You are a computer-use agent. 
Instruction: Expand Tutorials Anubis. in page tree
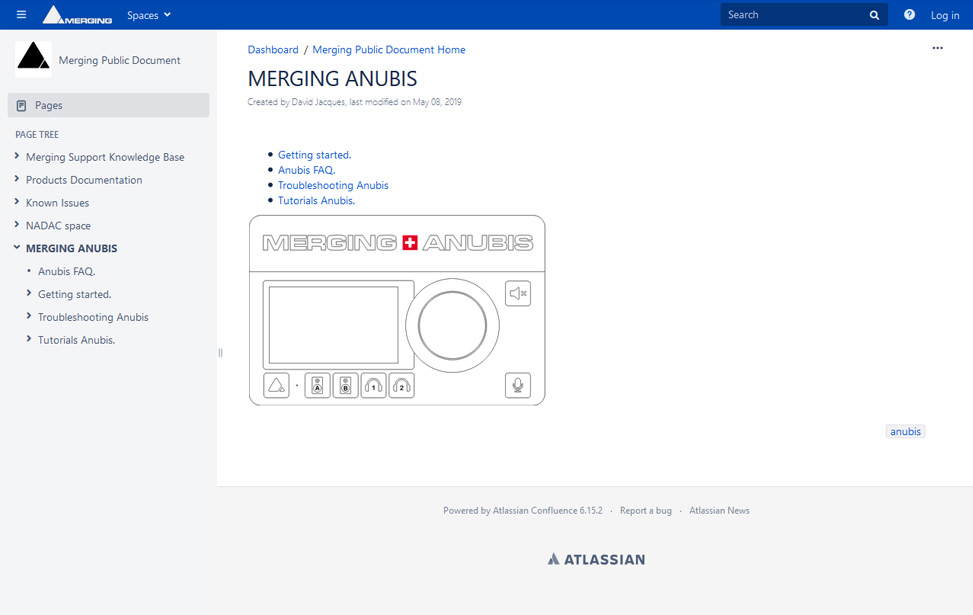29,339
